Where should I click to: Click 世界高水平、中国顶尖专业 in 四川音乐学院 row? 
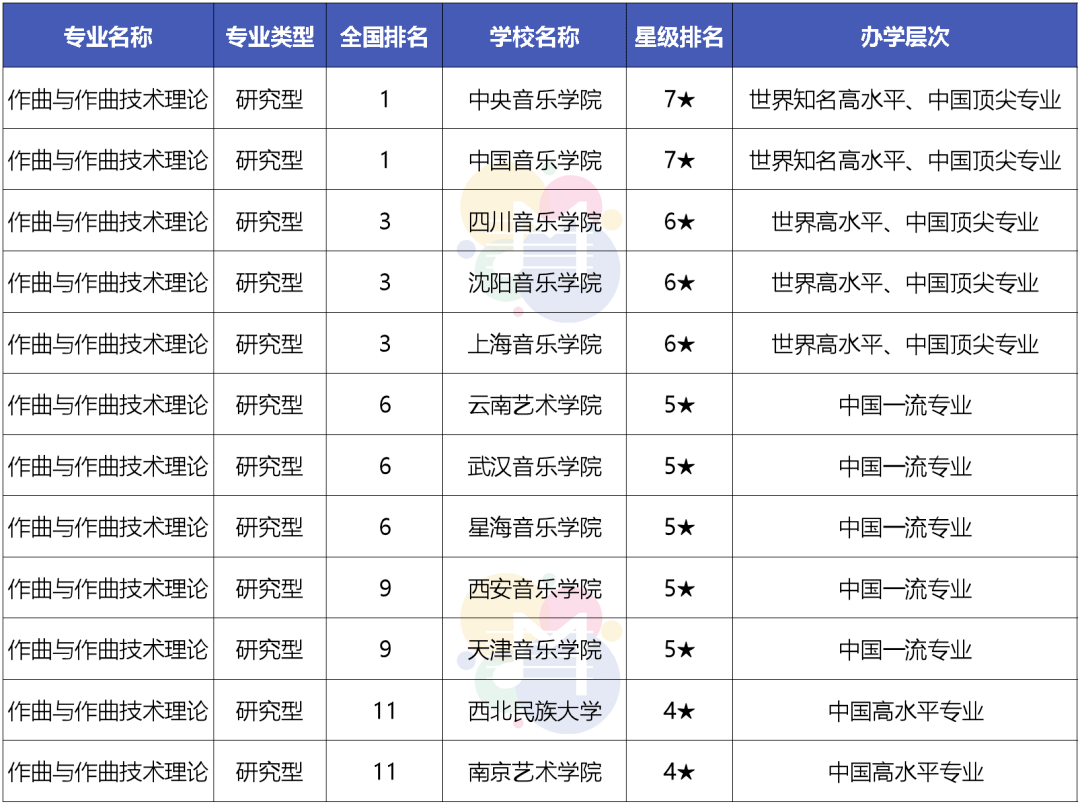point(905,222)
